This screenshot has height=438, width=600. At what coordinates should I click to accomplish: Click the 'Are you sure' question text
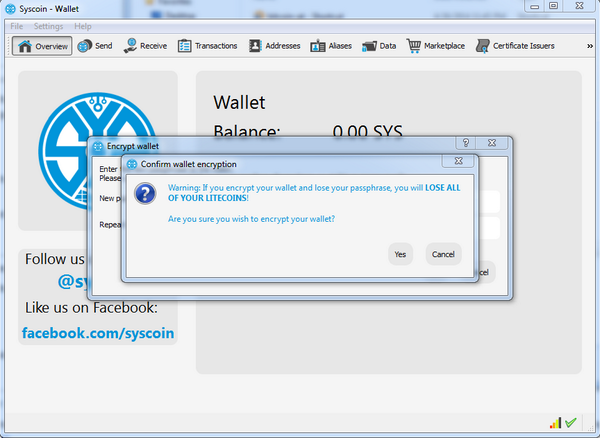[x=251, y=219]
